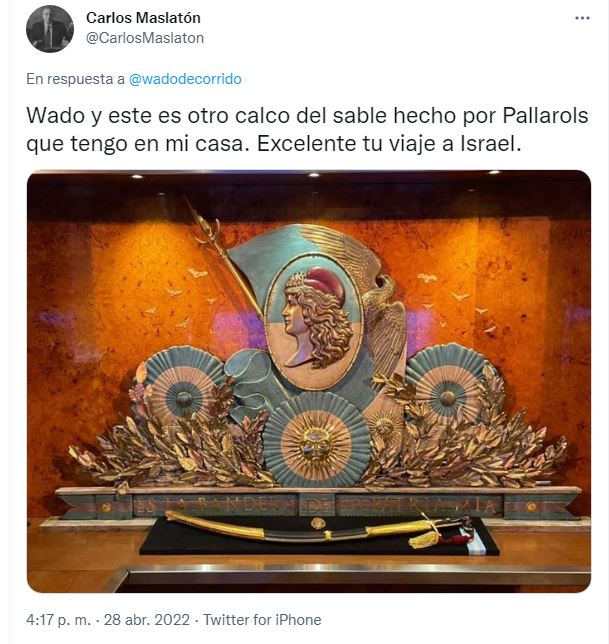Viewport: 609px width, 644px height.
Task: Open the tweet's three-dot more options menu
Action: click(x=582, y=18)
